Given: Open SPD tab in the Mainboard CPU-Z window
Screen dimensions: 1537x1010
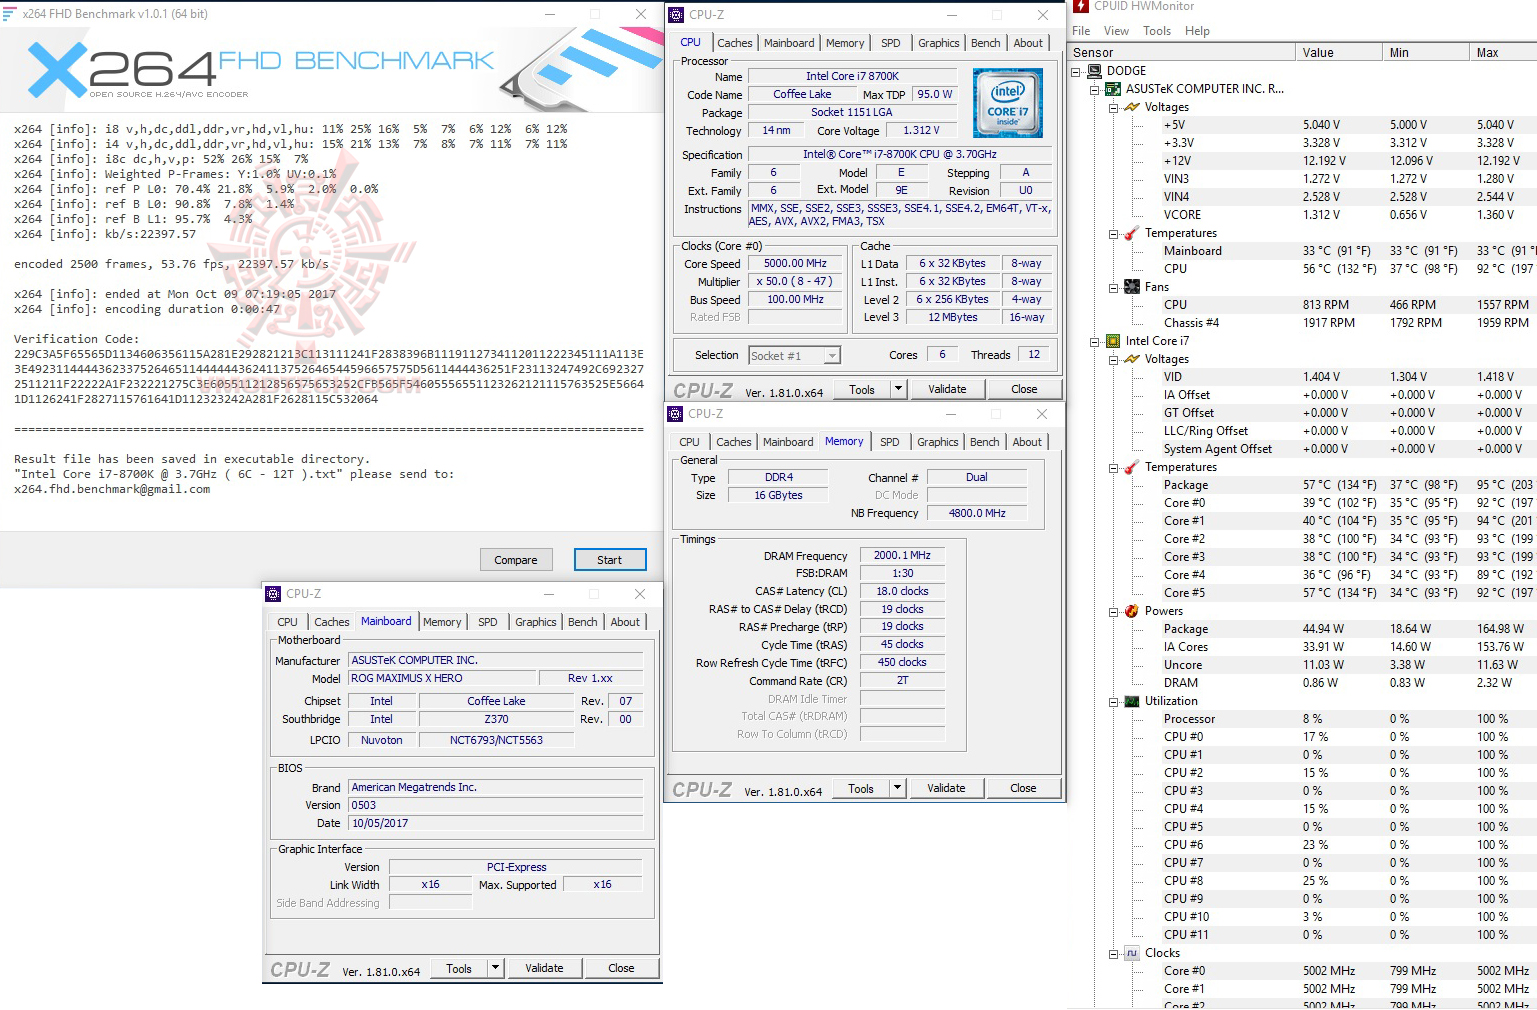Looking at the screenshot, I should coord(488,622).
